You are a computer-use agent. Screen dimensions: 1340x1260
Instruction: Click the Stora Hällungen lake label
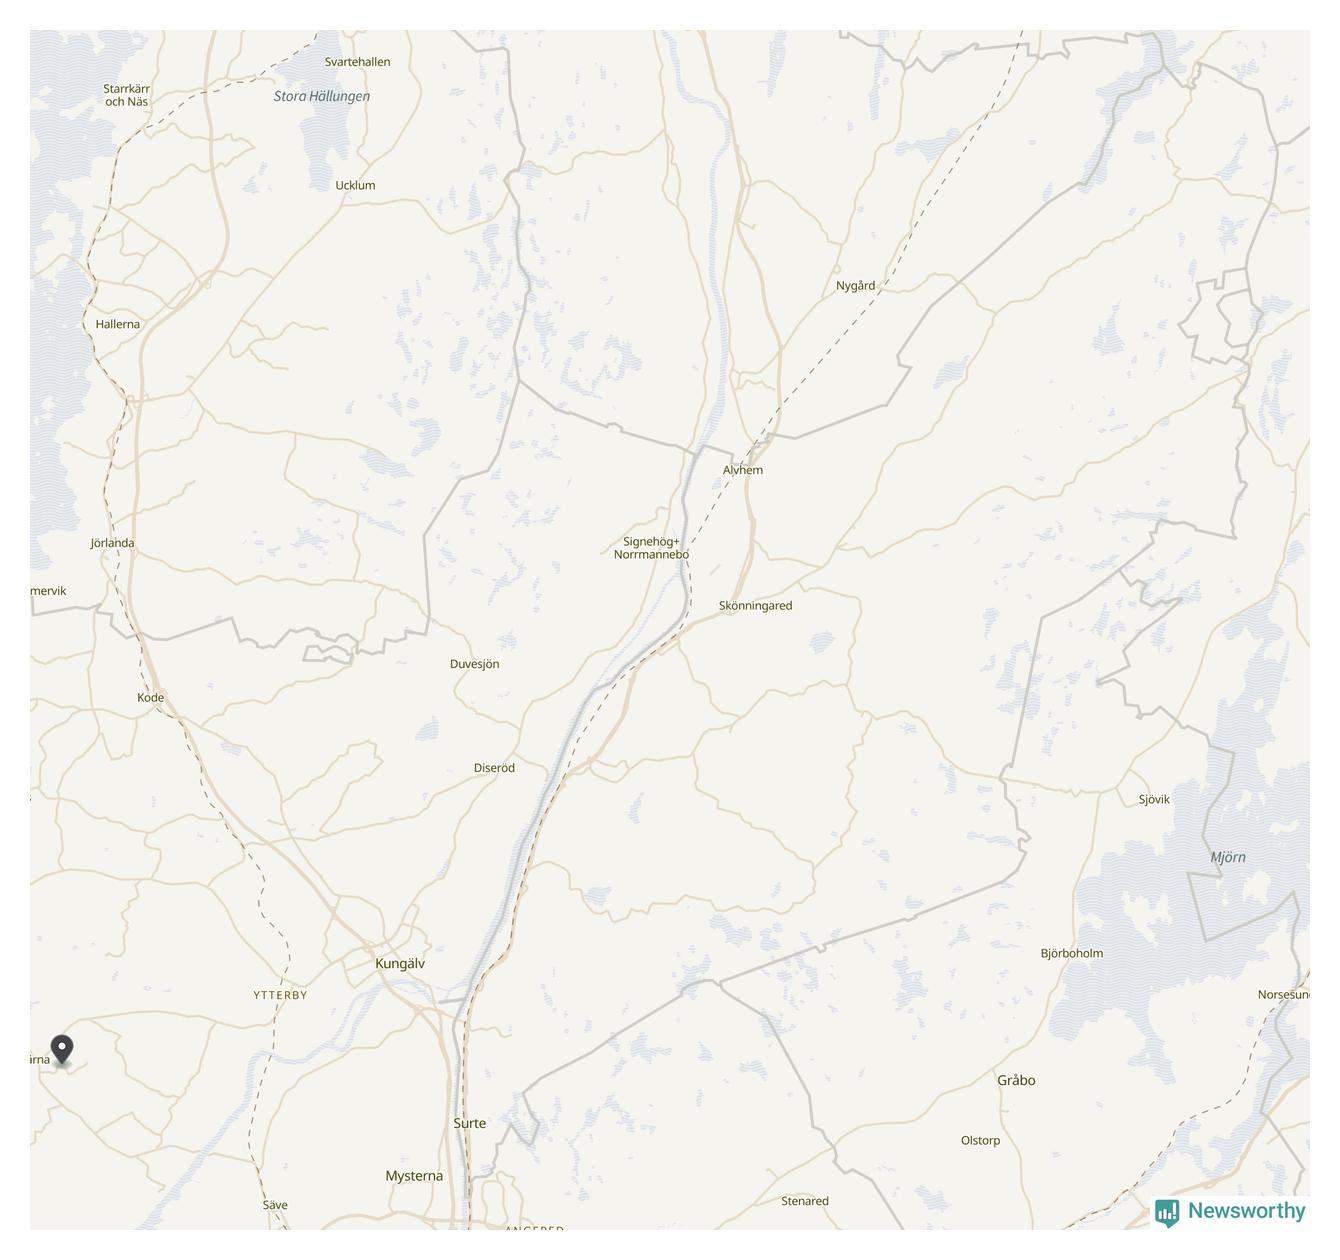pos(322,96)
